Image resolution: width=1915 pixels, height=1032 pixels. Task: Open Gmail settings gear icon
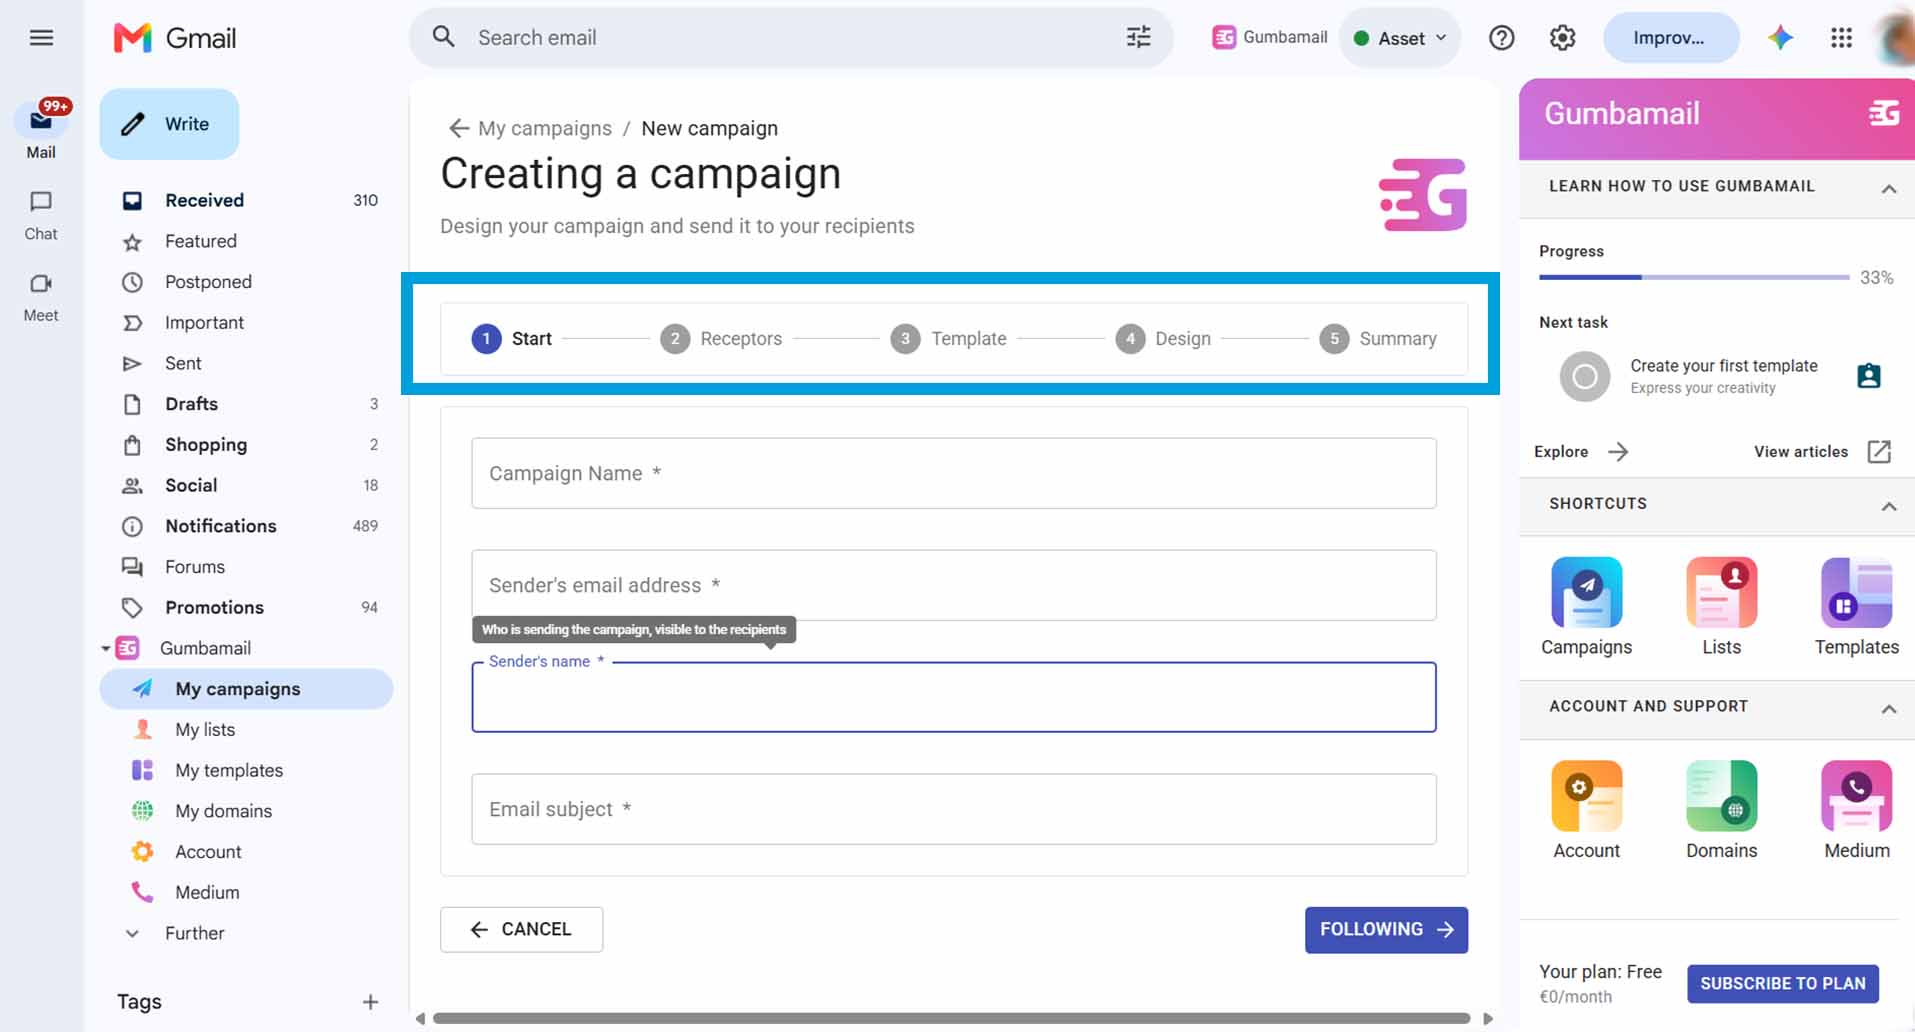[1562, 38]
